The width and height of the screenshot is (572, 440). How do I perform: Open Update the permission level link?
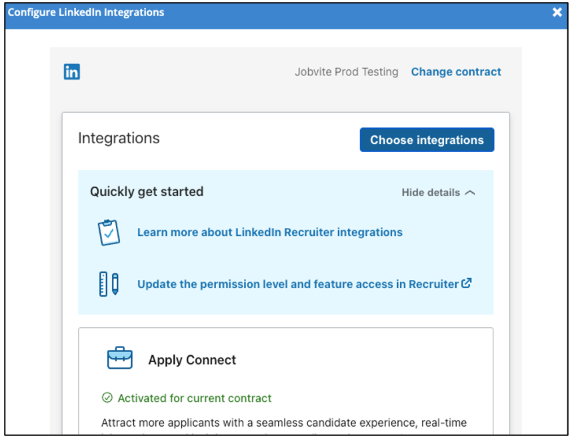pyautogui.click(x=298, y=284)
